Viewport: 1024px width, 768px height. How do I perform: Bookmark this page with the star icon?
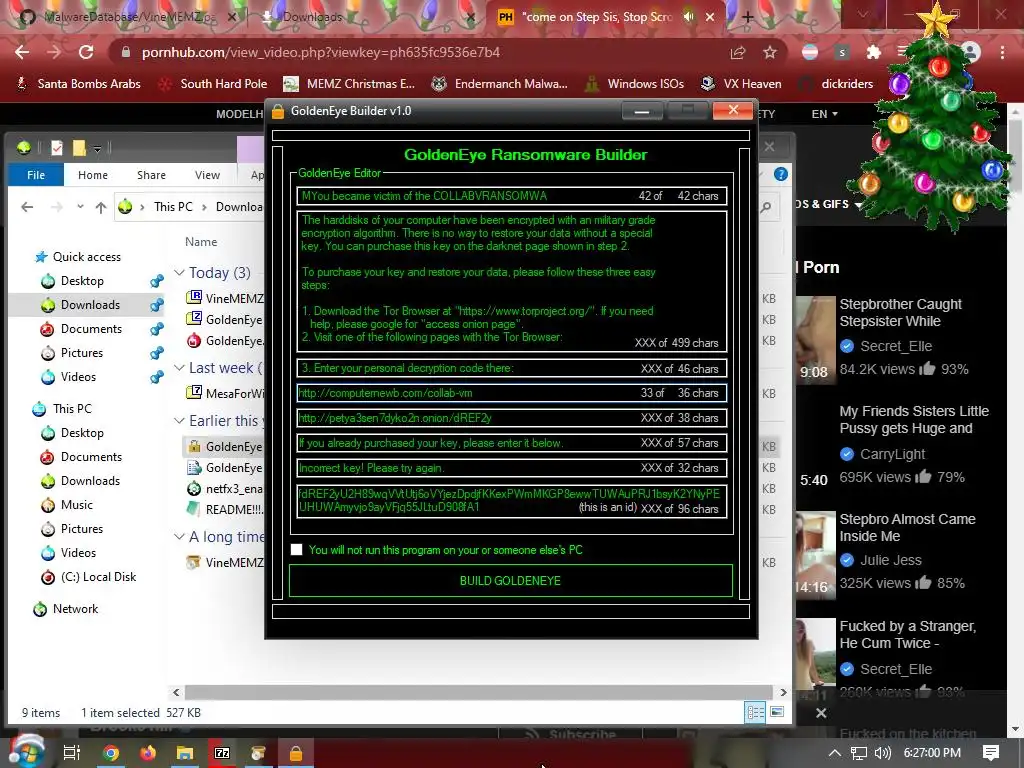click(x=770, y=52)
